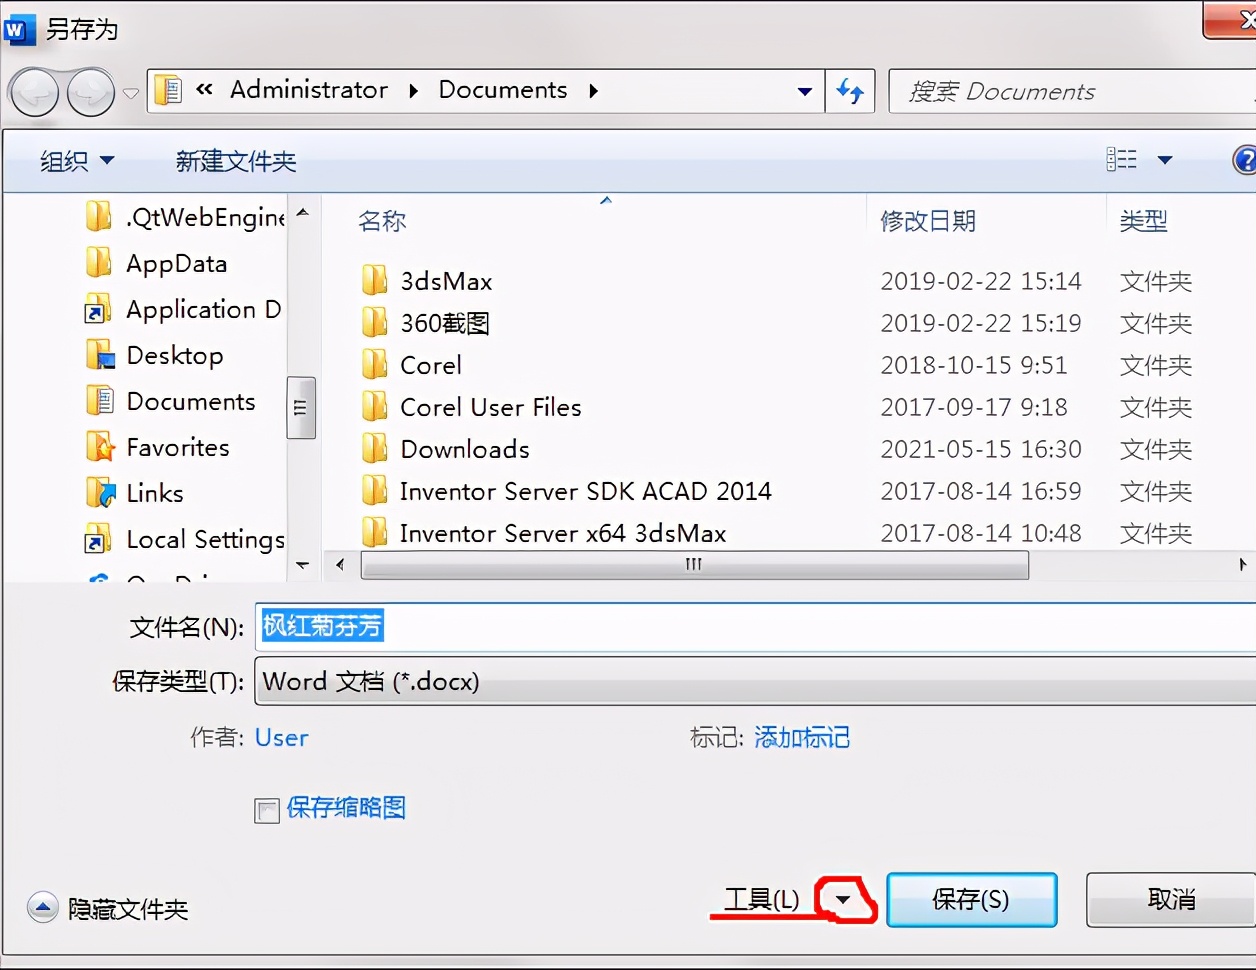Select the Corel User Files folder icon

coord(375,407)
